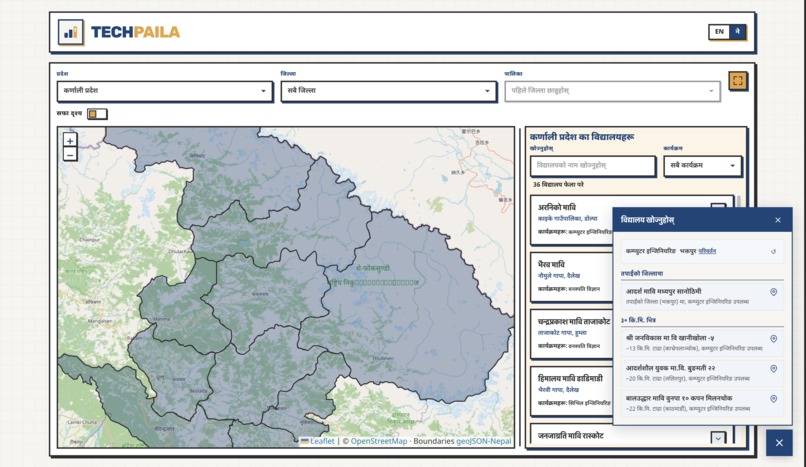Locate बालउद्धार मावि pin icon
806x467 pixels.
pos(773,398)
